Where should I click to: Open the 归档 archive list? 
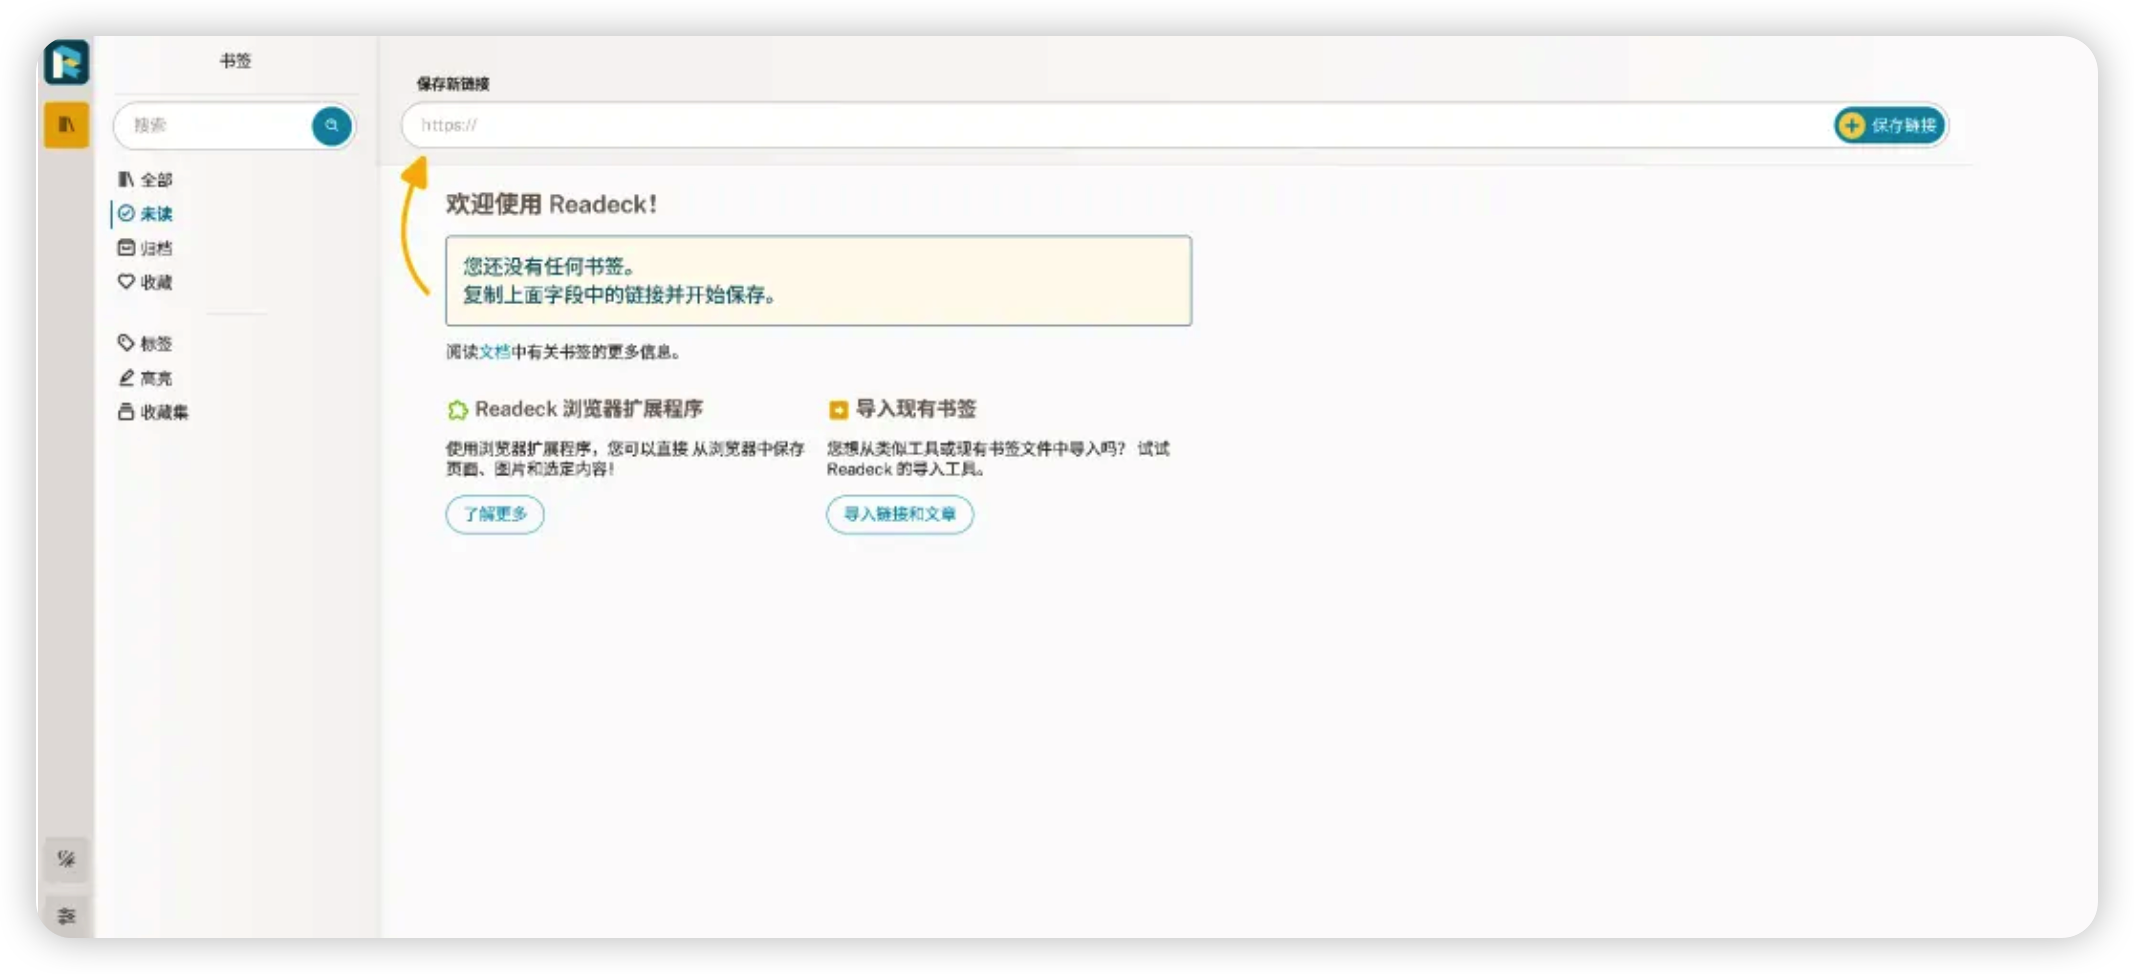tap(145, 248)
